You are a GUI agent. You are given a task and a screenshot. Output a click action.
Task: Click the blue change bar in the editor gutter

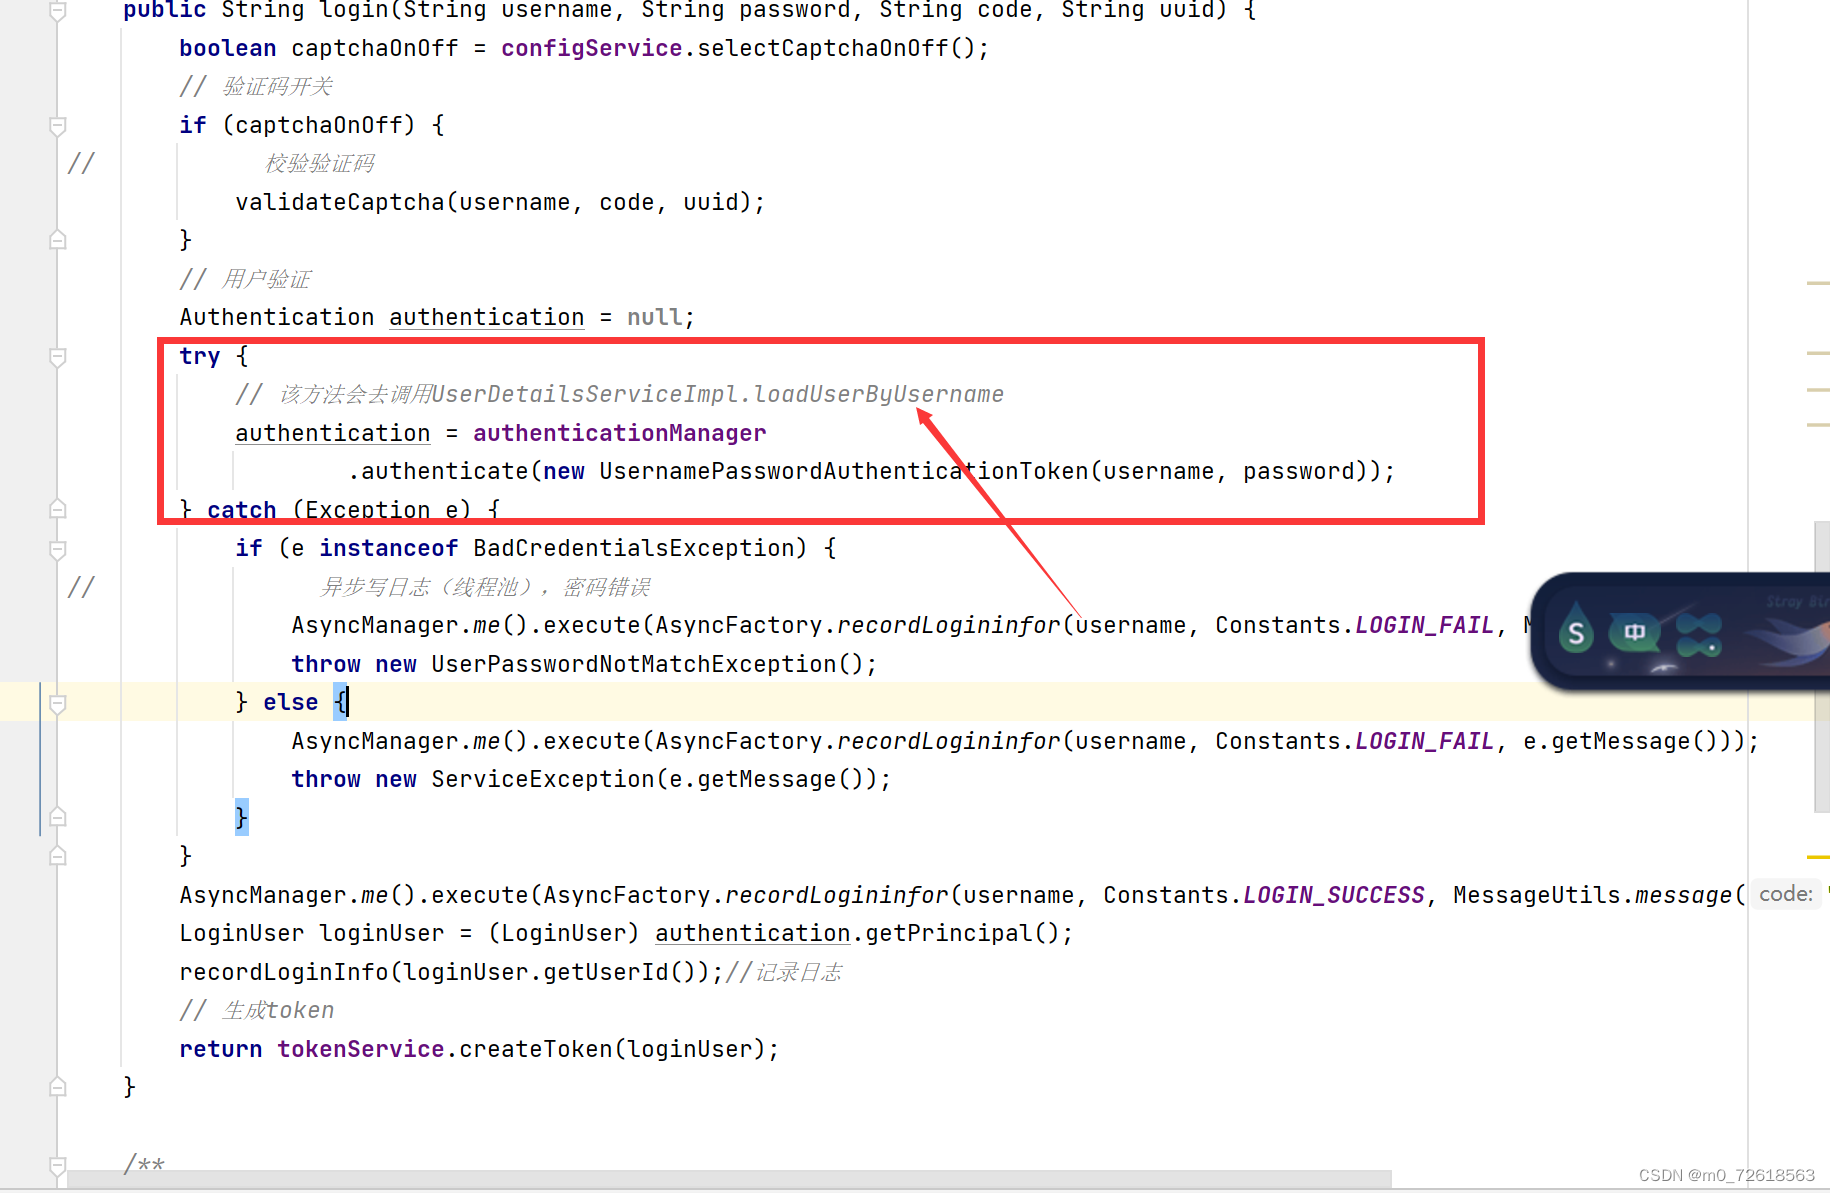(40, 760)
